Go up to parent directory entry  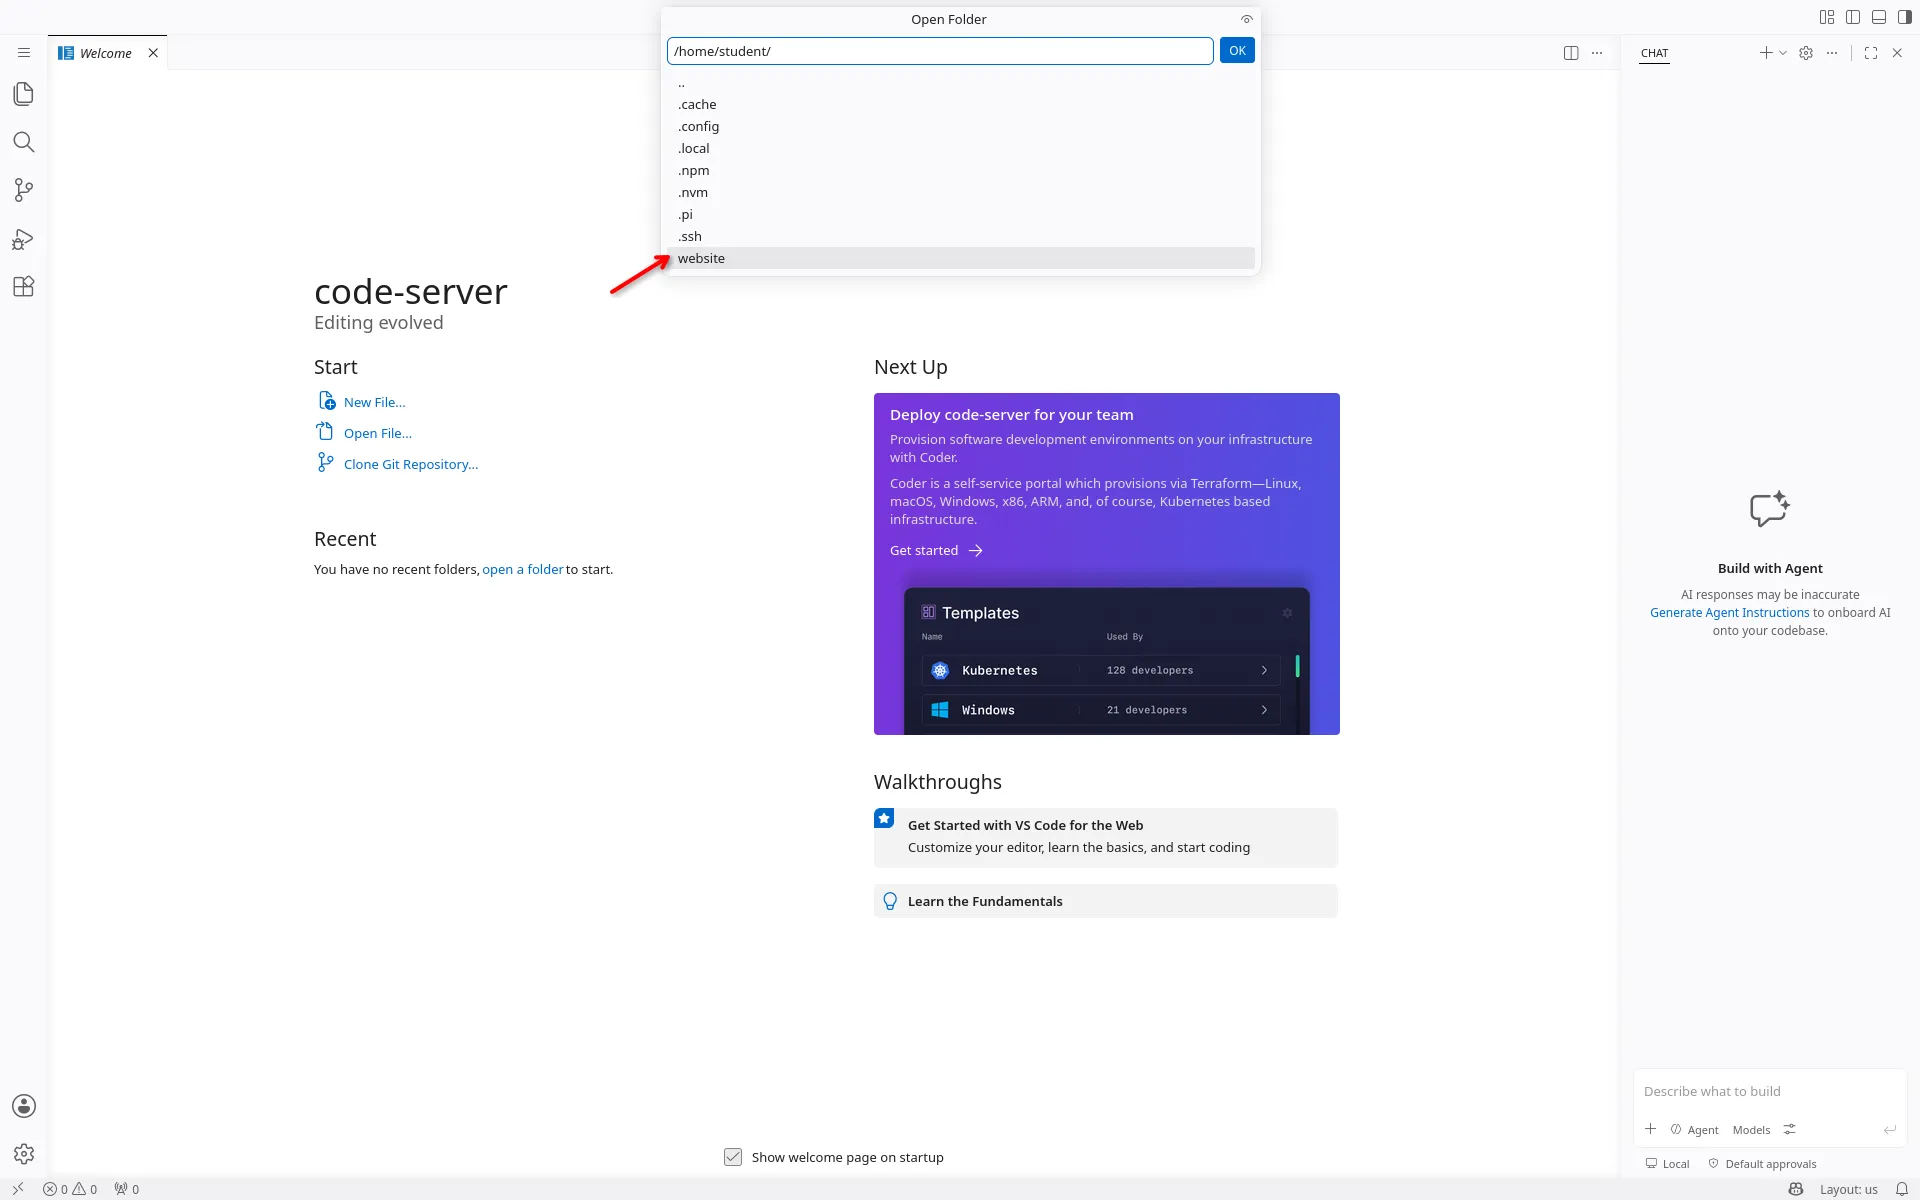(x=960, y=82)
